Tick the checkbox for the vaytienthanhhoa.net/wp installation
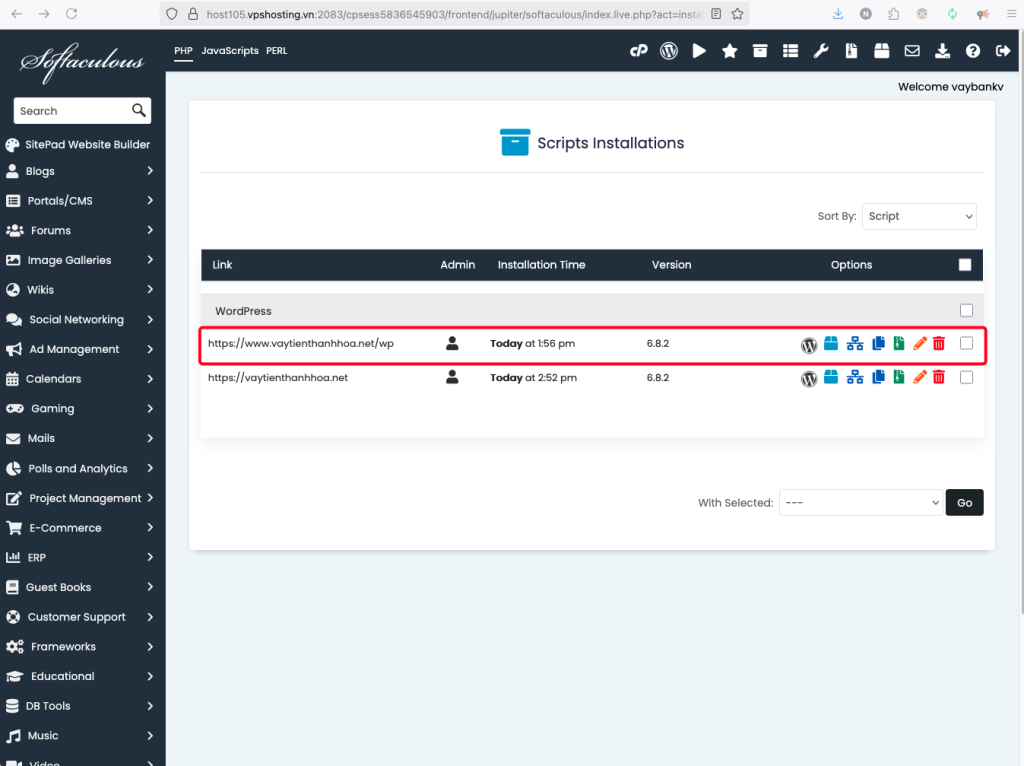Viewport: 1024px width, 766px height. coord(966,343)
